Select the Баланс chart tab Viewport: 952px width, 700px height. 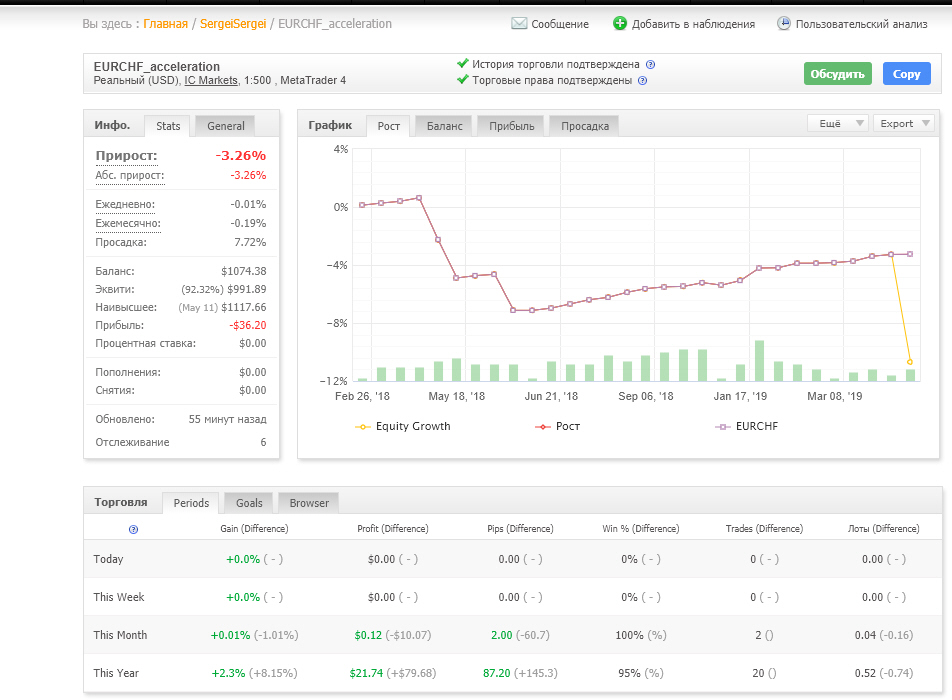click(x=444, y=126)
